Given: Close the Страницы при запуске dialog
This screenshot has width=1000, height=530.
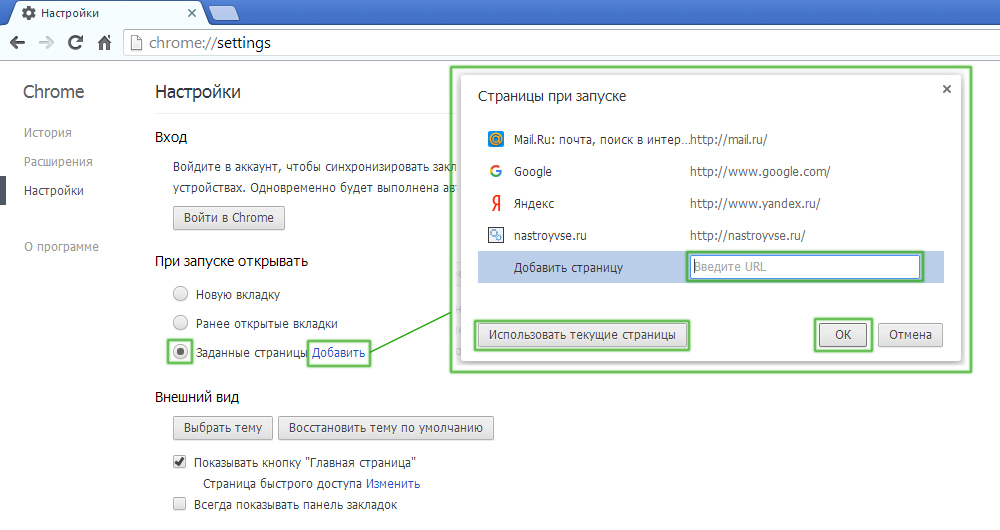Looking at the screenshot, I should 946,89.
